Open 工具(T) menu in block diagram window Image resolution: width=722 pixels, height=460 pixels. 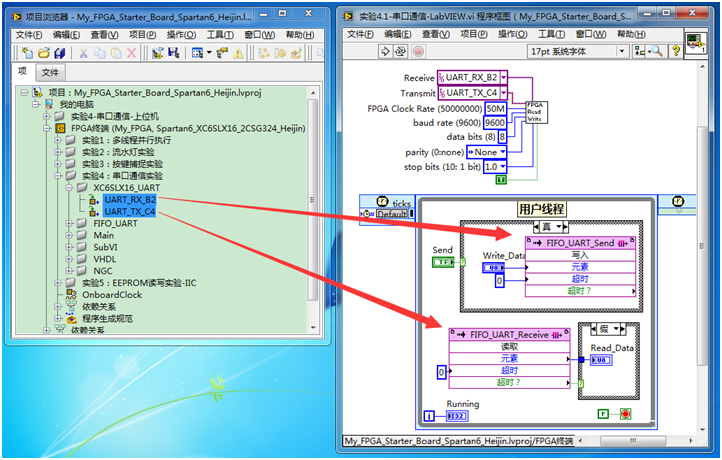[x=551, y=34]
